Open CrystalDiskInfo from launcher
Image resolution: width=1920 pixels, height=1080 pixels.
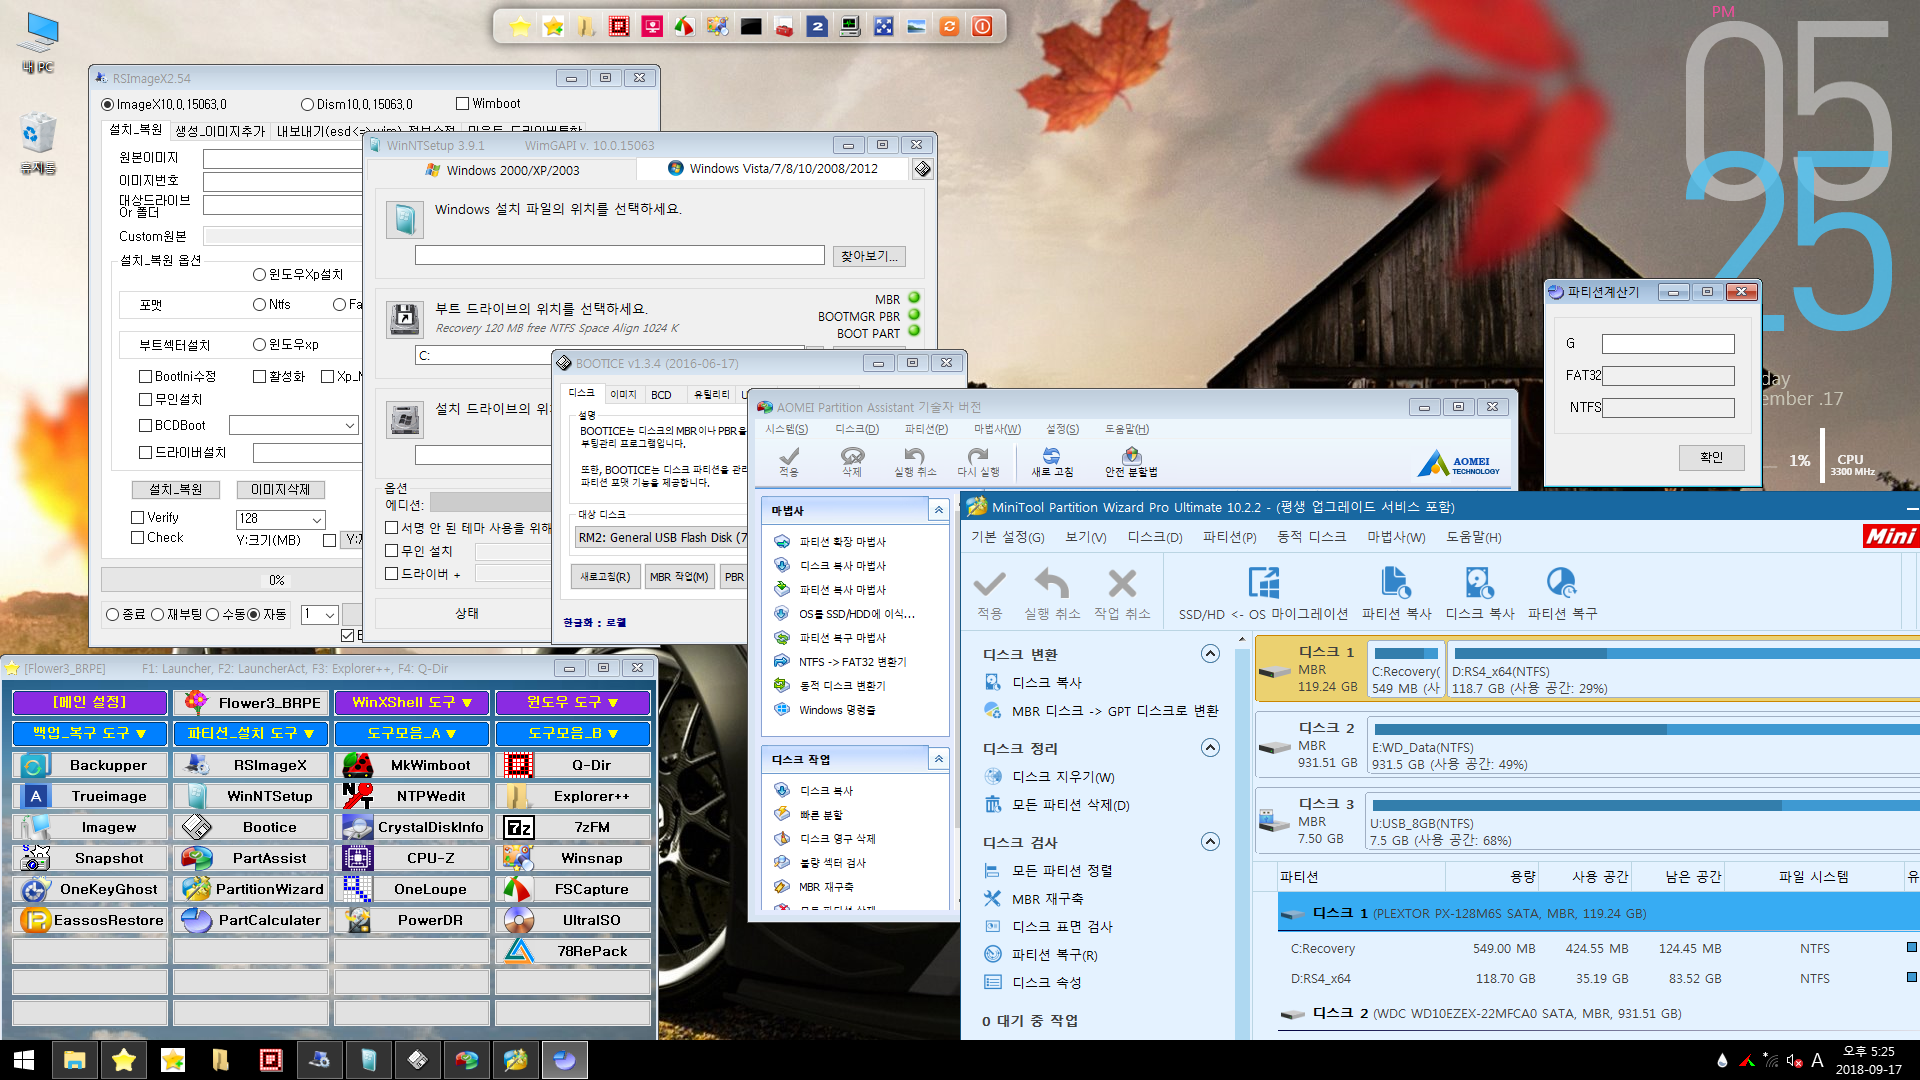pyautogui.click(x=412, y=827)
